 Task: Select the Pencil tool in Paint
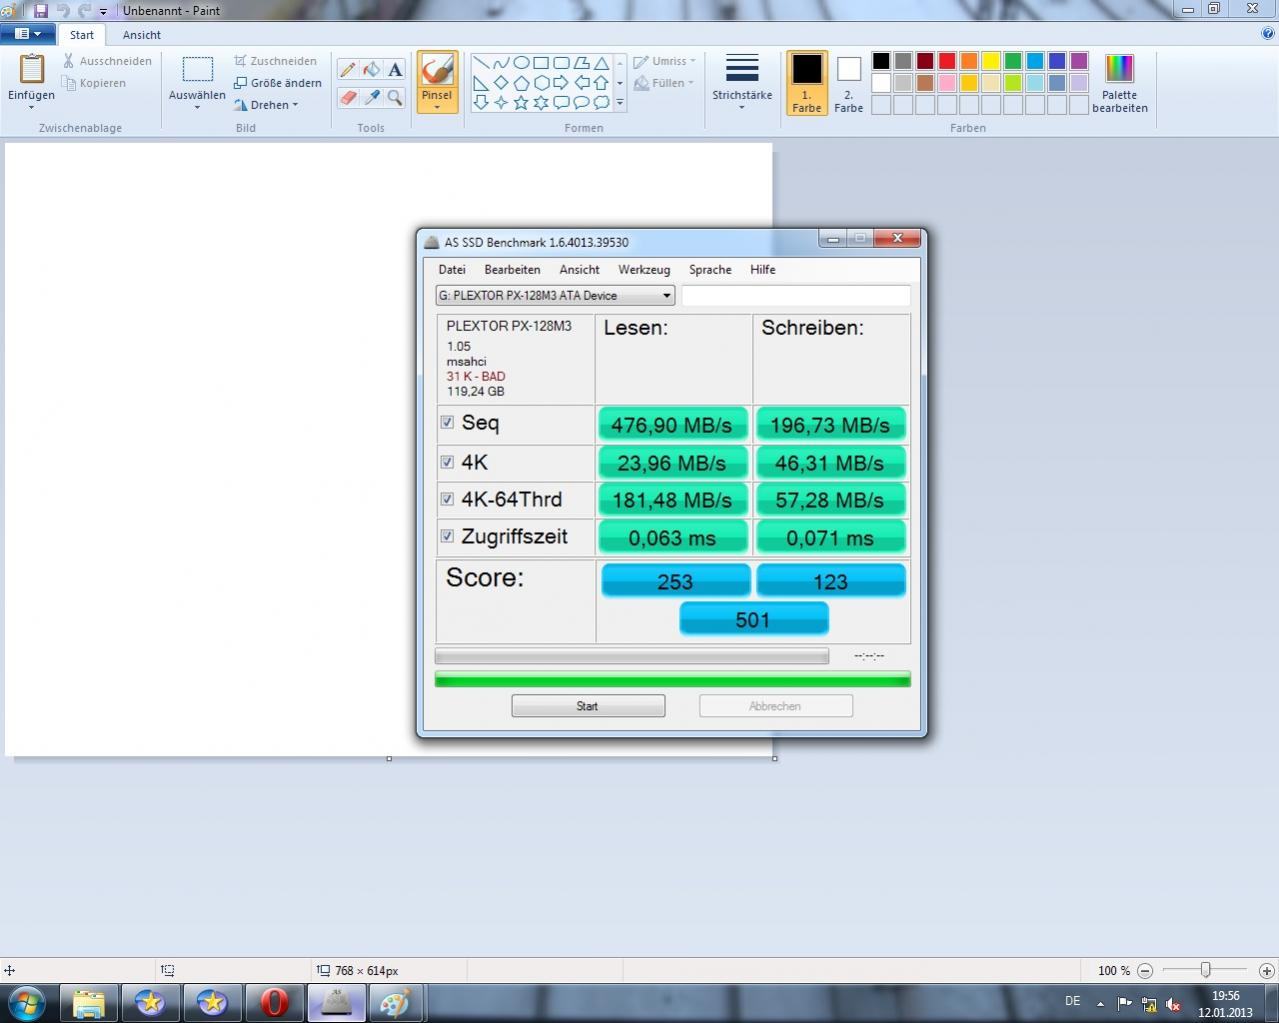click(x=347, y=70)
